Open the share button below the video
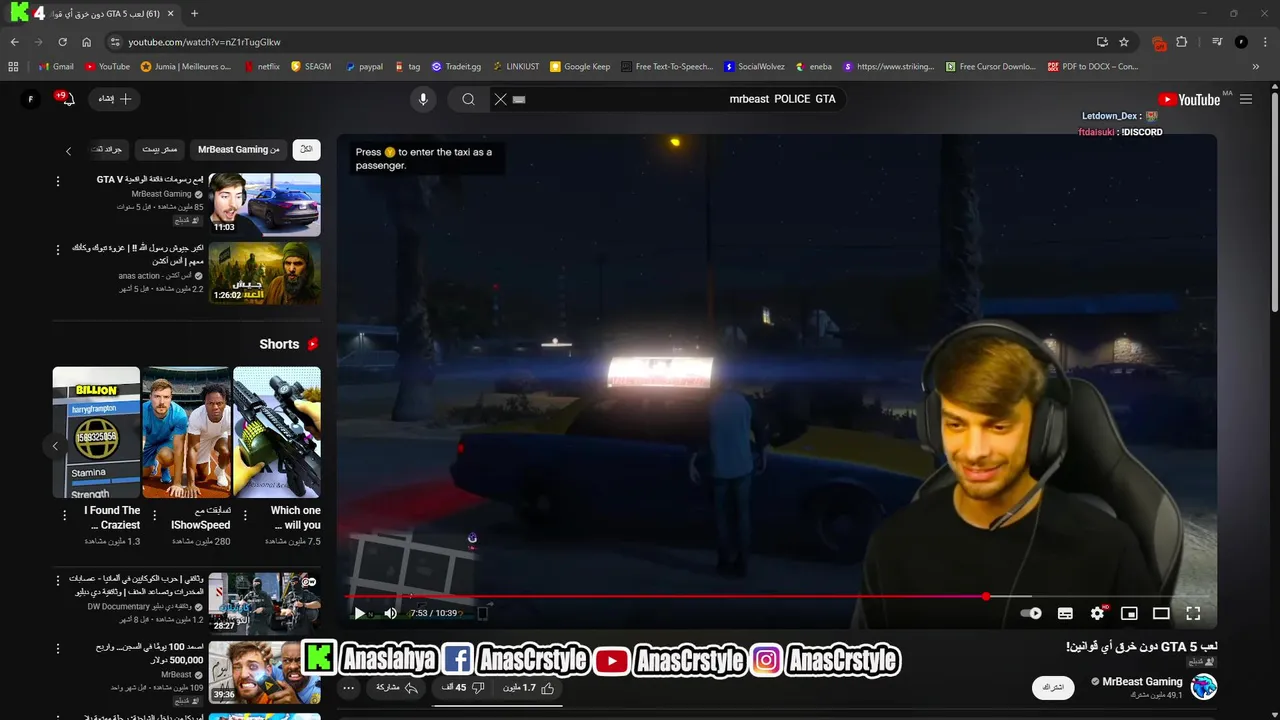 click(x=397, y=688)
